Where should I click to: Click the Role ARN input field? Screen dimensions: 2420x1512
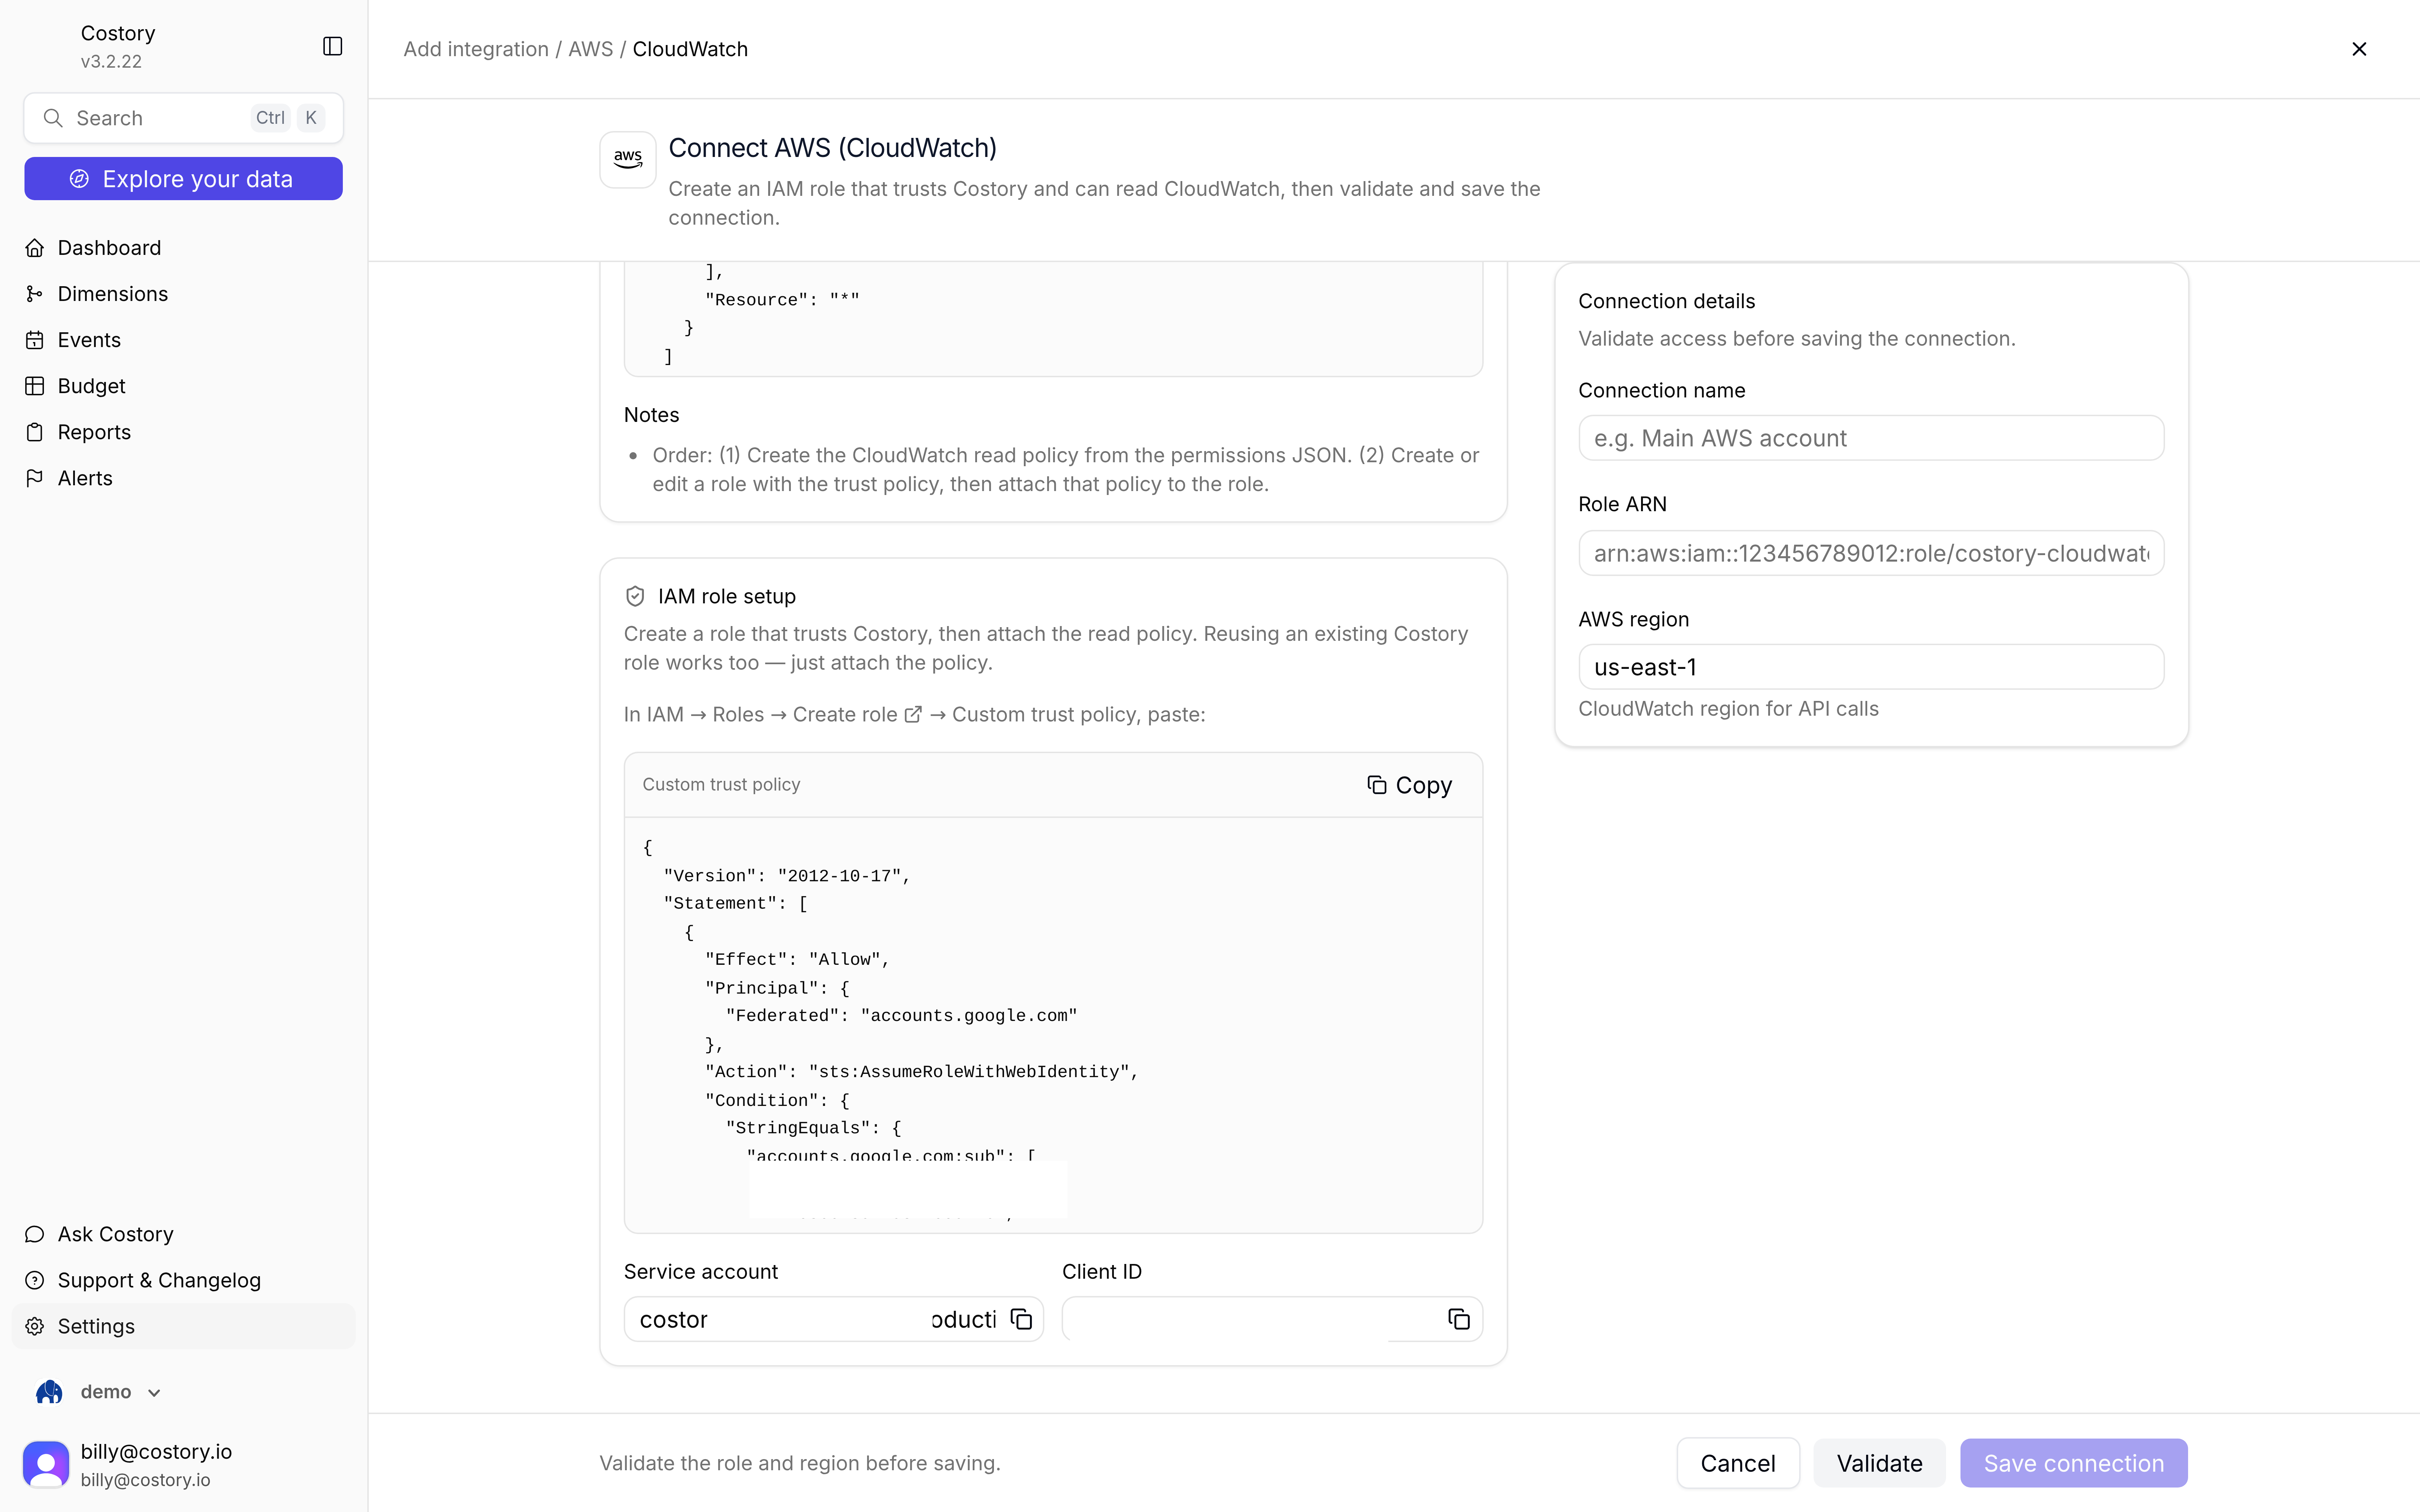pyautogui.click(x=1871, y=553)
